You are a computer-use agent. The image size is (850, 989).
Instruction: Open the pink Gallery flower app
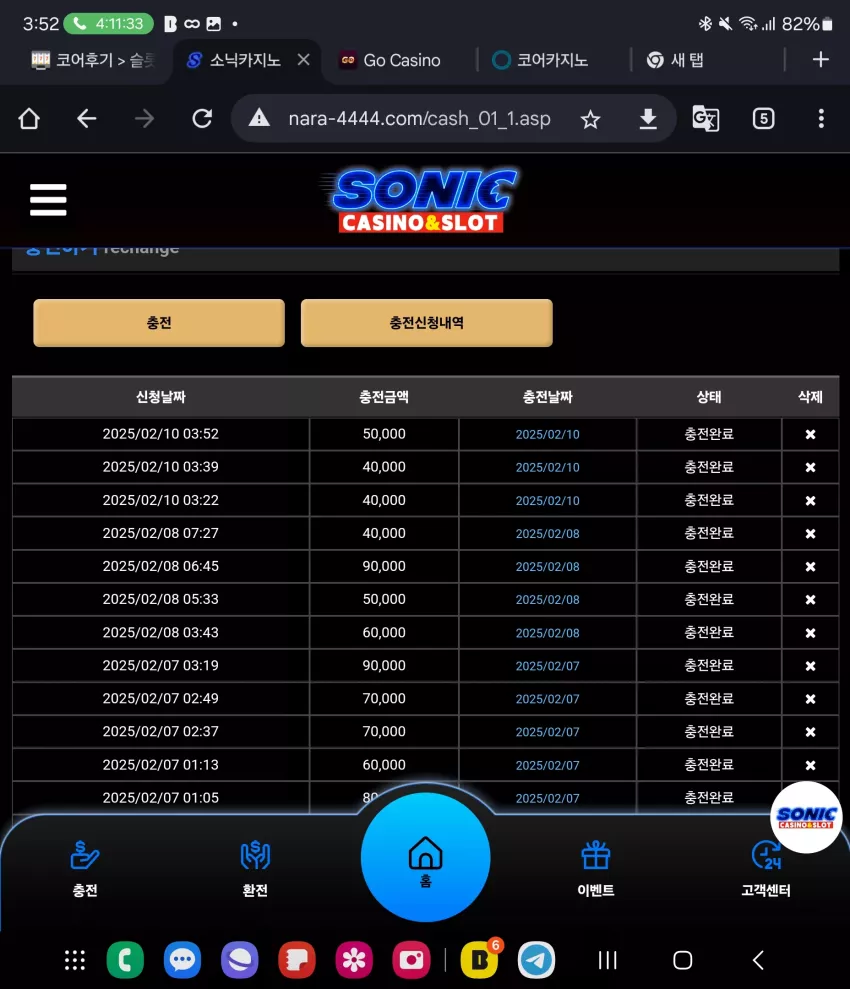354,960
